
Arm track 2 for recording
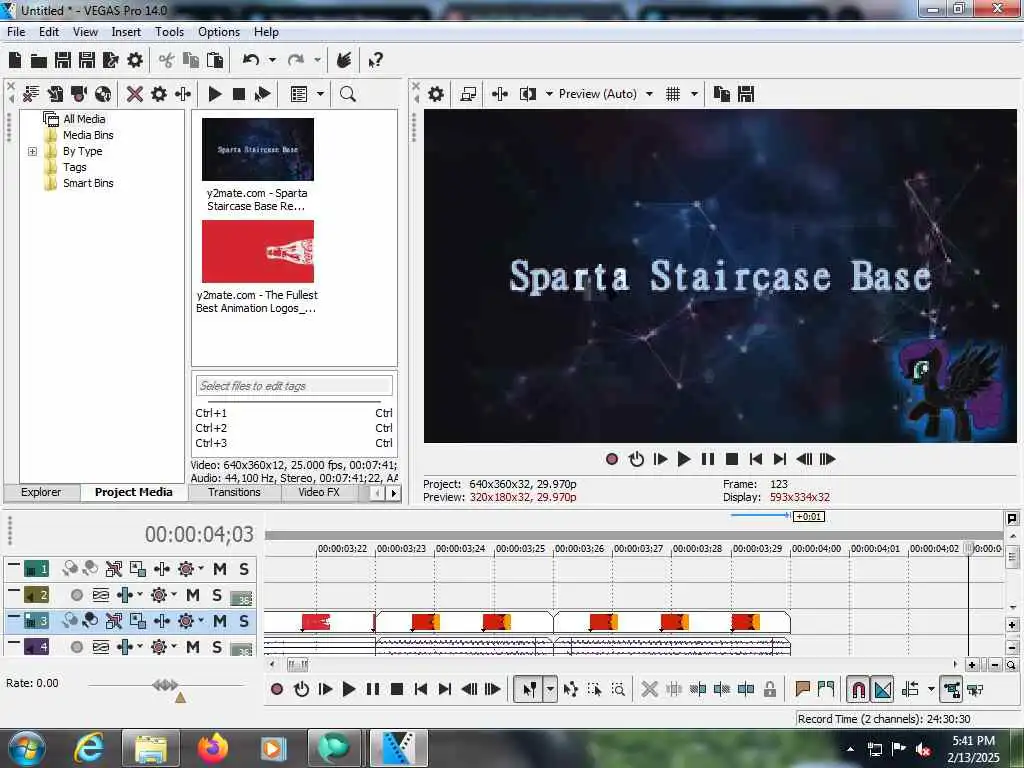tap(77, 595)
